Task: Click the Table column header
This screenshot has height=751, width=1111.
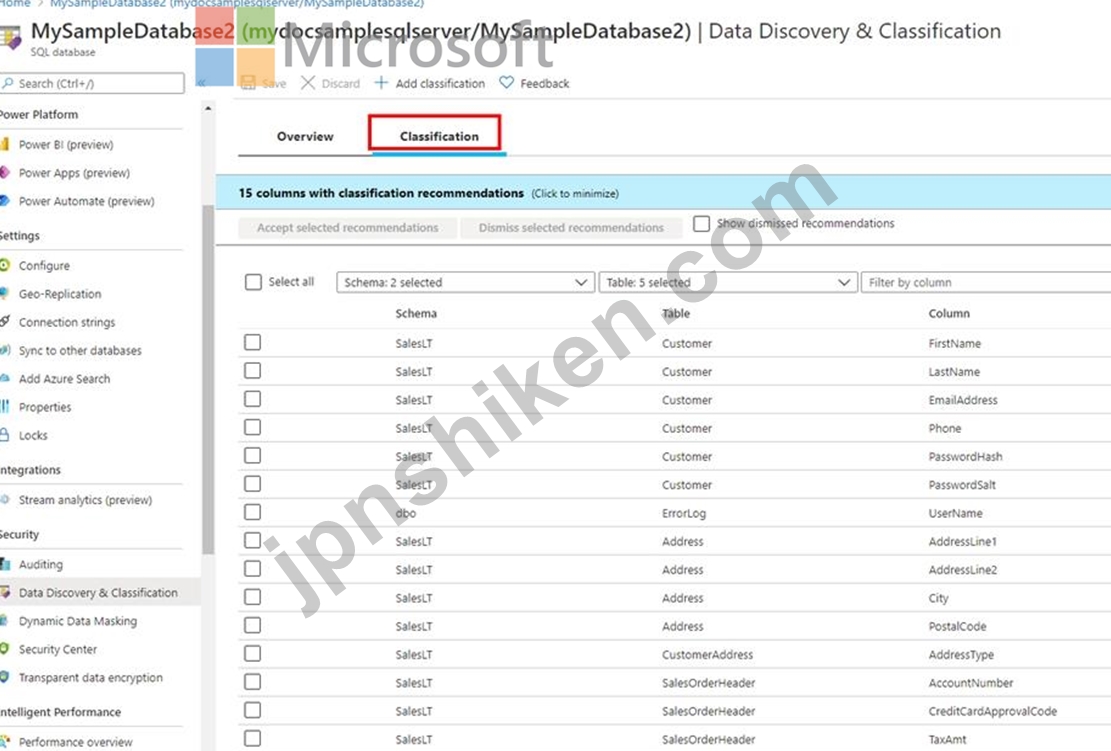Action: click(x=675, y=313)
